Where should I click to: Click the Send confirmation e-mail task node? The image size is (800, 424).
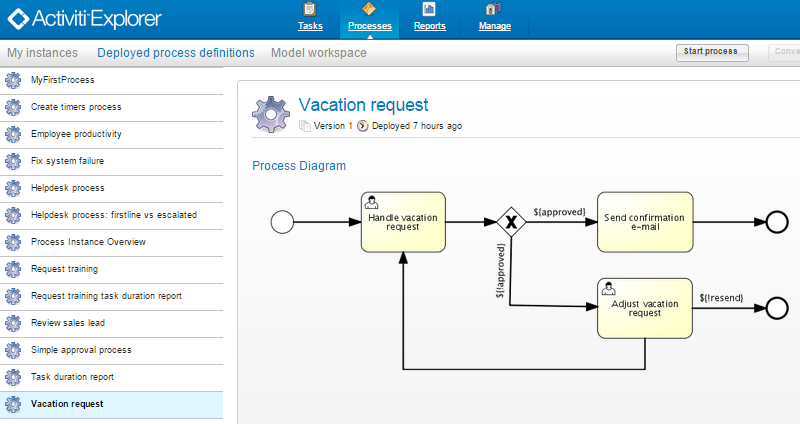pos(645,222)
